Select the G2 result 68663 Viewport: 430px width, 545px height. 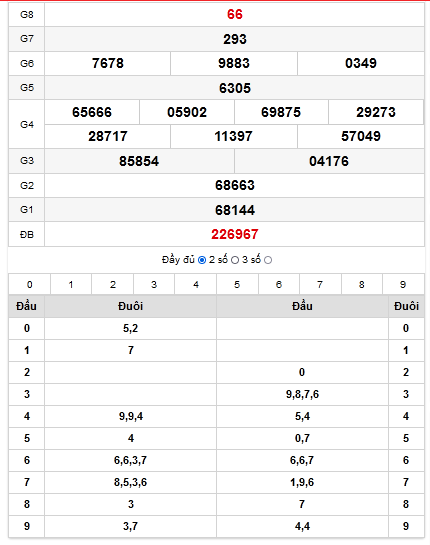235,186
